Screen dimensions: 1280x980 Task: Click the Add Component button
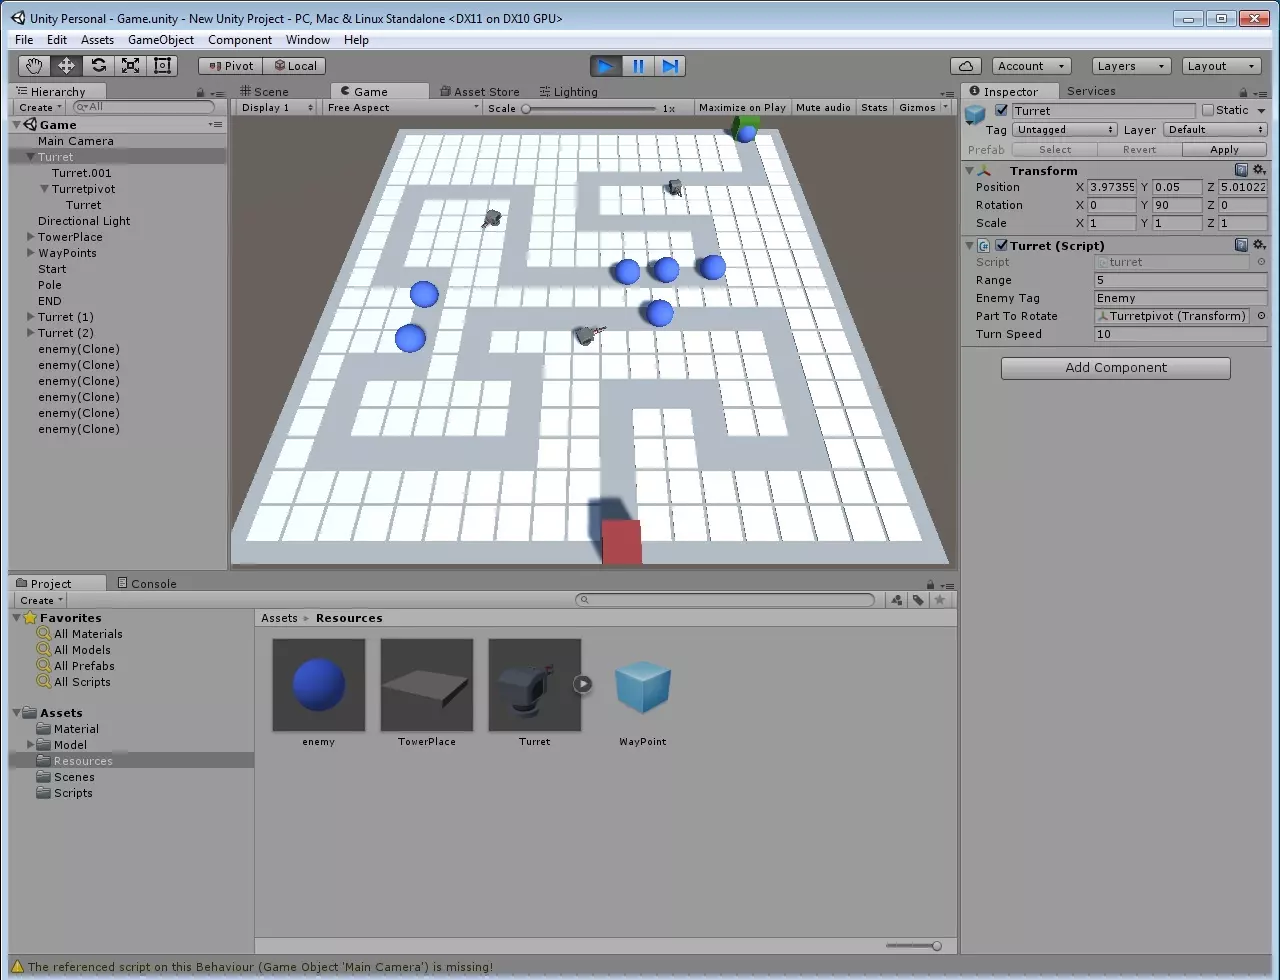1115,368
